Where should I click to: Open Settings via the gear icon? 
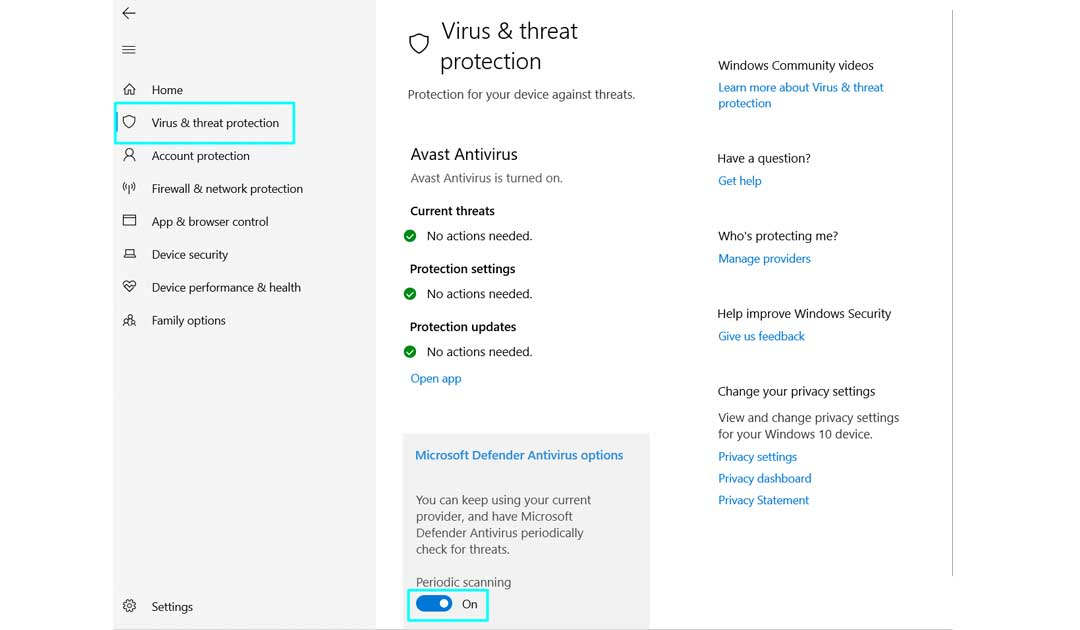[129, 606]
